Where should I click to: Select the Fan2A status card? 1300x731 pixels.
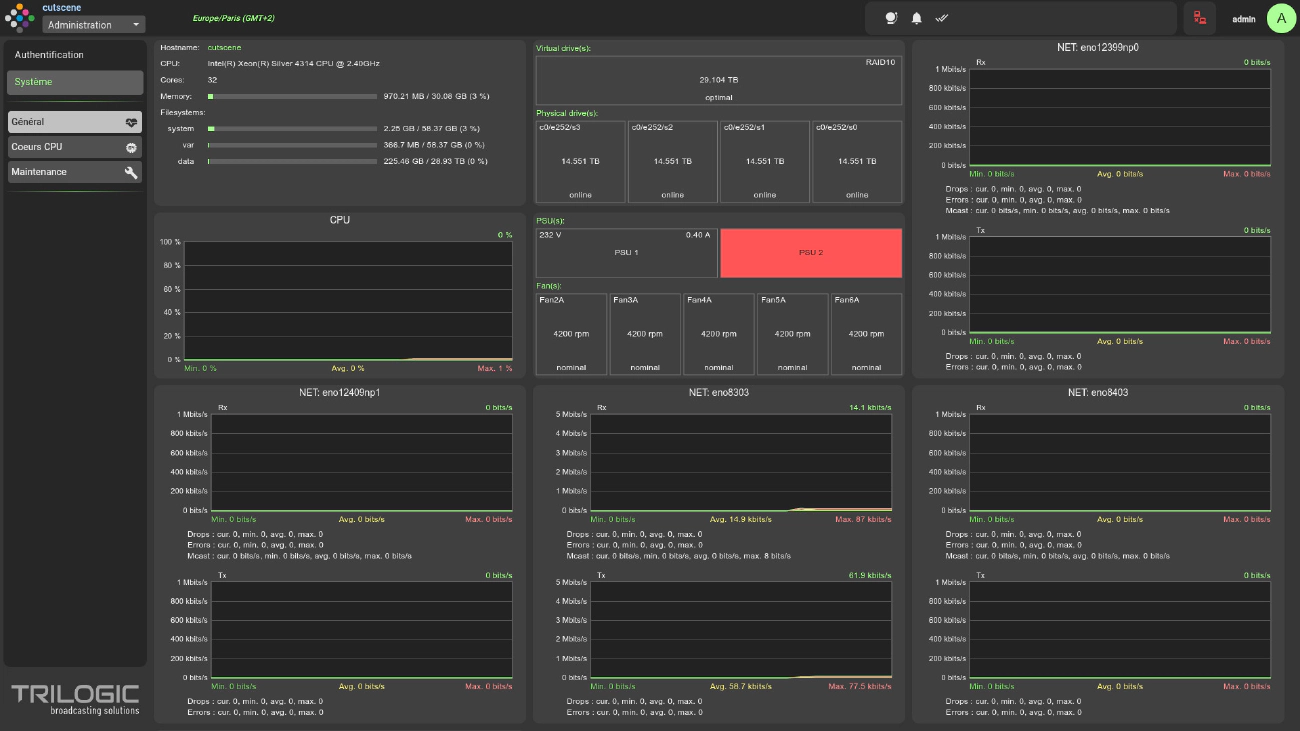[x=571, y=334]
